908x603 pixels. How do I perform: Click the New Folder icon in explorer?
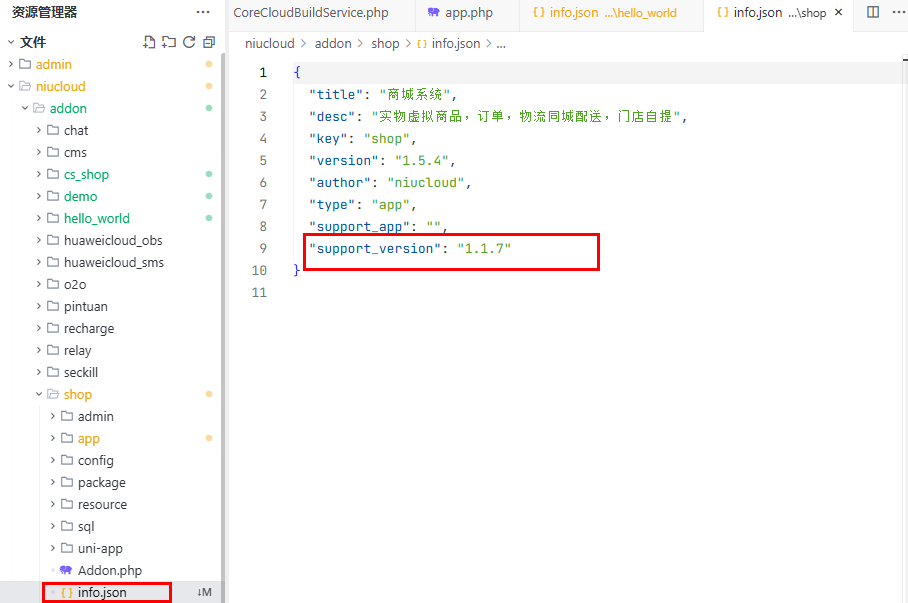tap(169, 42)
